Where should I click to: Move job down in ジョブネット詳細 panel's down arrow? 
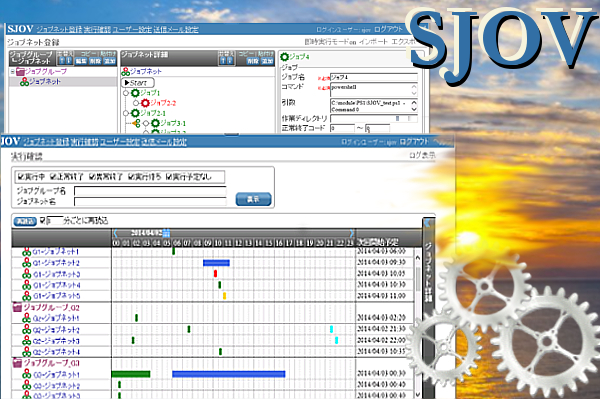230,61
